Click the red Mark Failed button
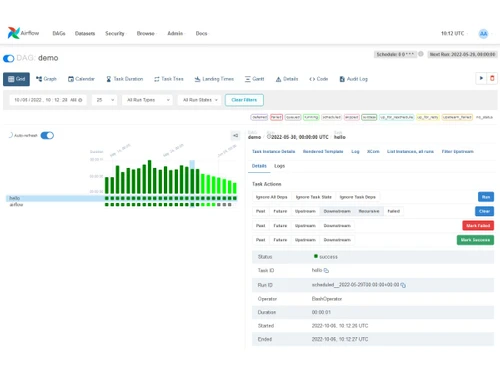Screen dimensions: 500x375 click(478, 226)
